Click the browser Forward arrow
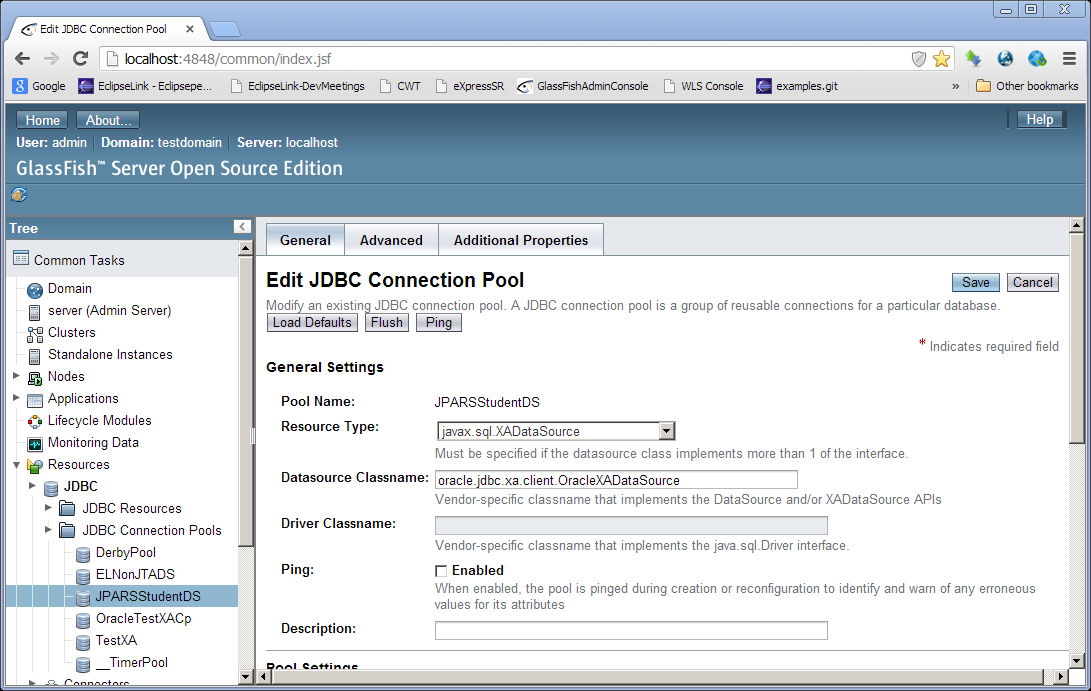Image resolution: width=1091 pixels, height=691 pixels. tap(51, 58)
